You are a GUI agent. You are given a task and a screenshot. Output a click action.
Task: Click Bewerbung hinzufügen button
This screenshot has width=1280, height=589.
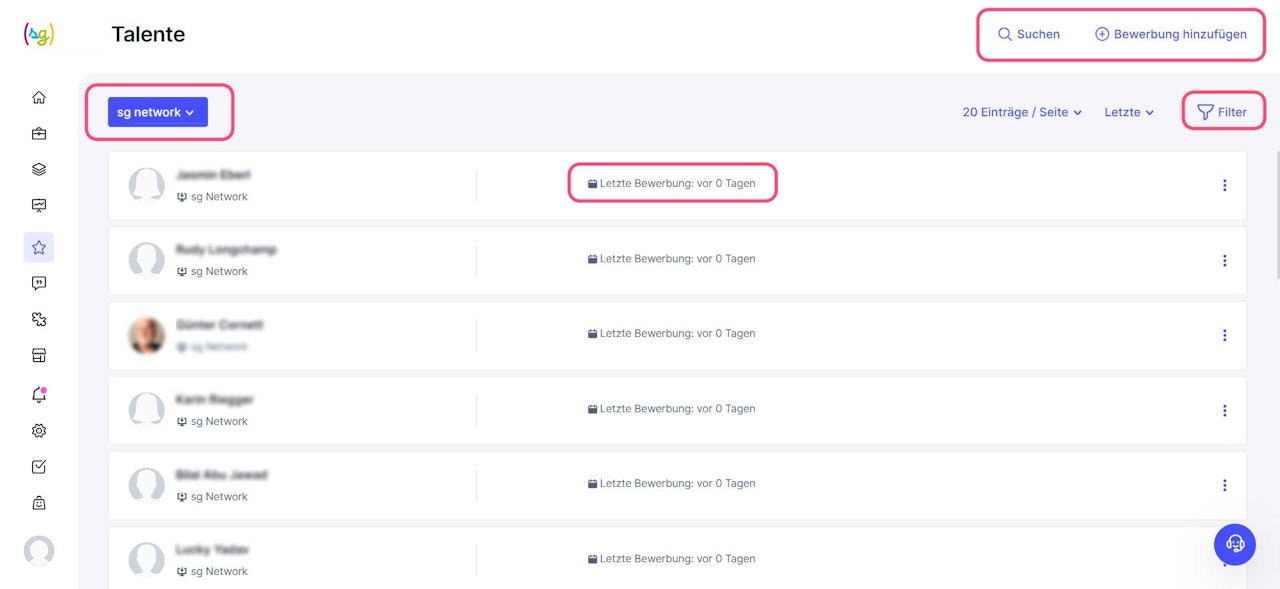(1171, 34)
